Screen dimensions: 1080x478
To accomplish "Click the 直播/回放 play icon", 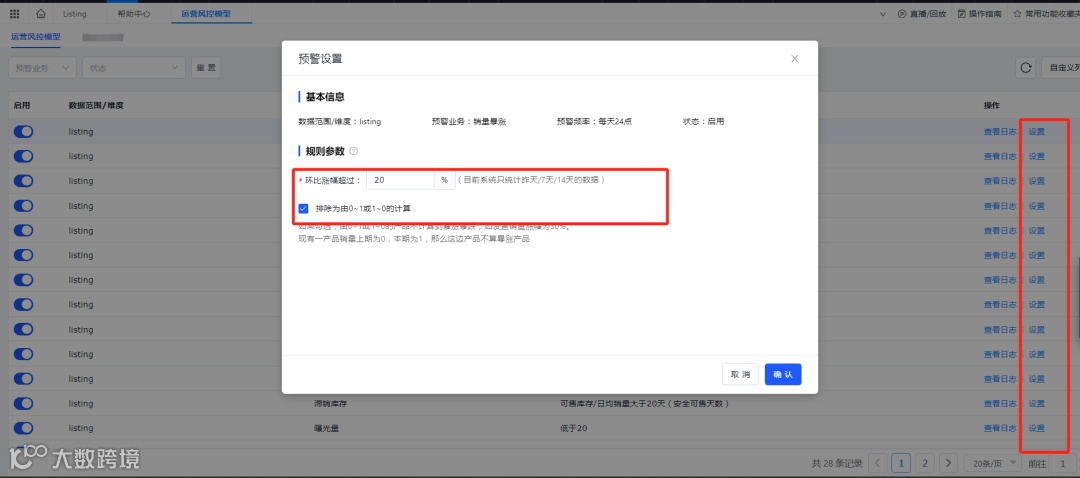I will pos(902,14).
